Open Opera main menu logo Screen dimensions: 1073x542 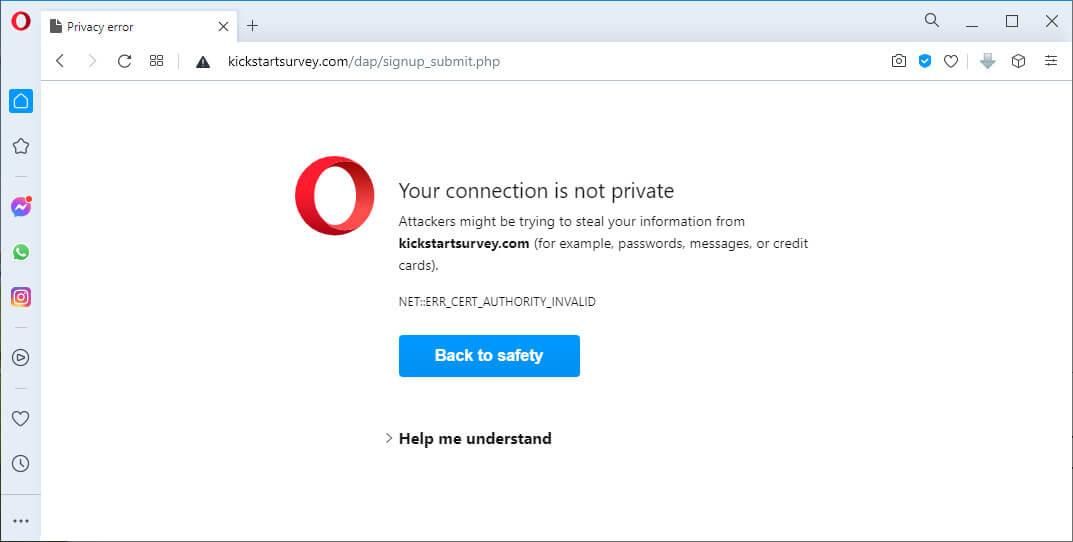(21, 21)
